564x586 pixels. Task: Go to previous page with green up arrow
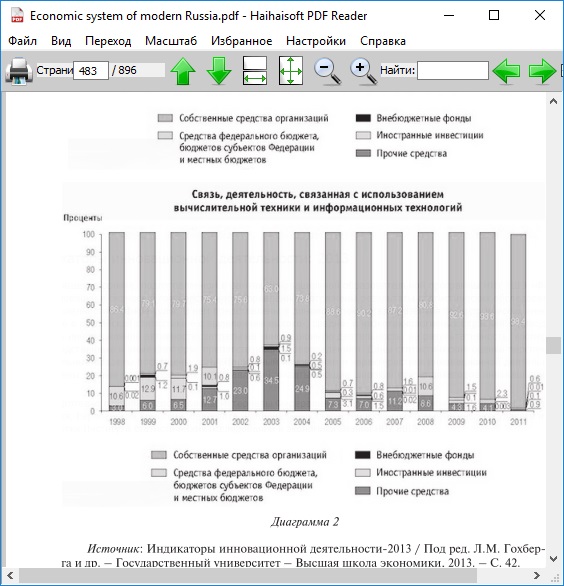183,71
